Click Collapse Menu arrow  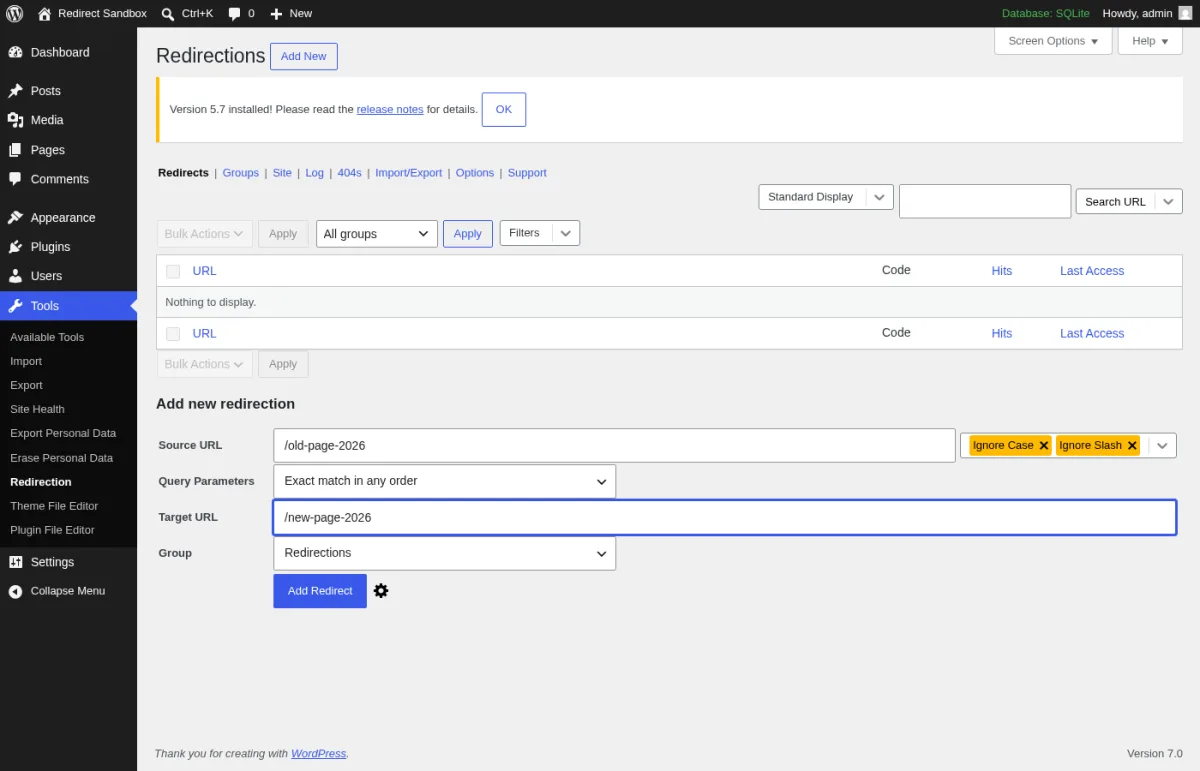(15, 591)
